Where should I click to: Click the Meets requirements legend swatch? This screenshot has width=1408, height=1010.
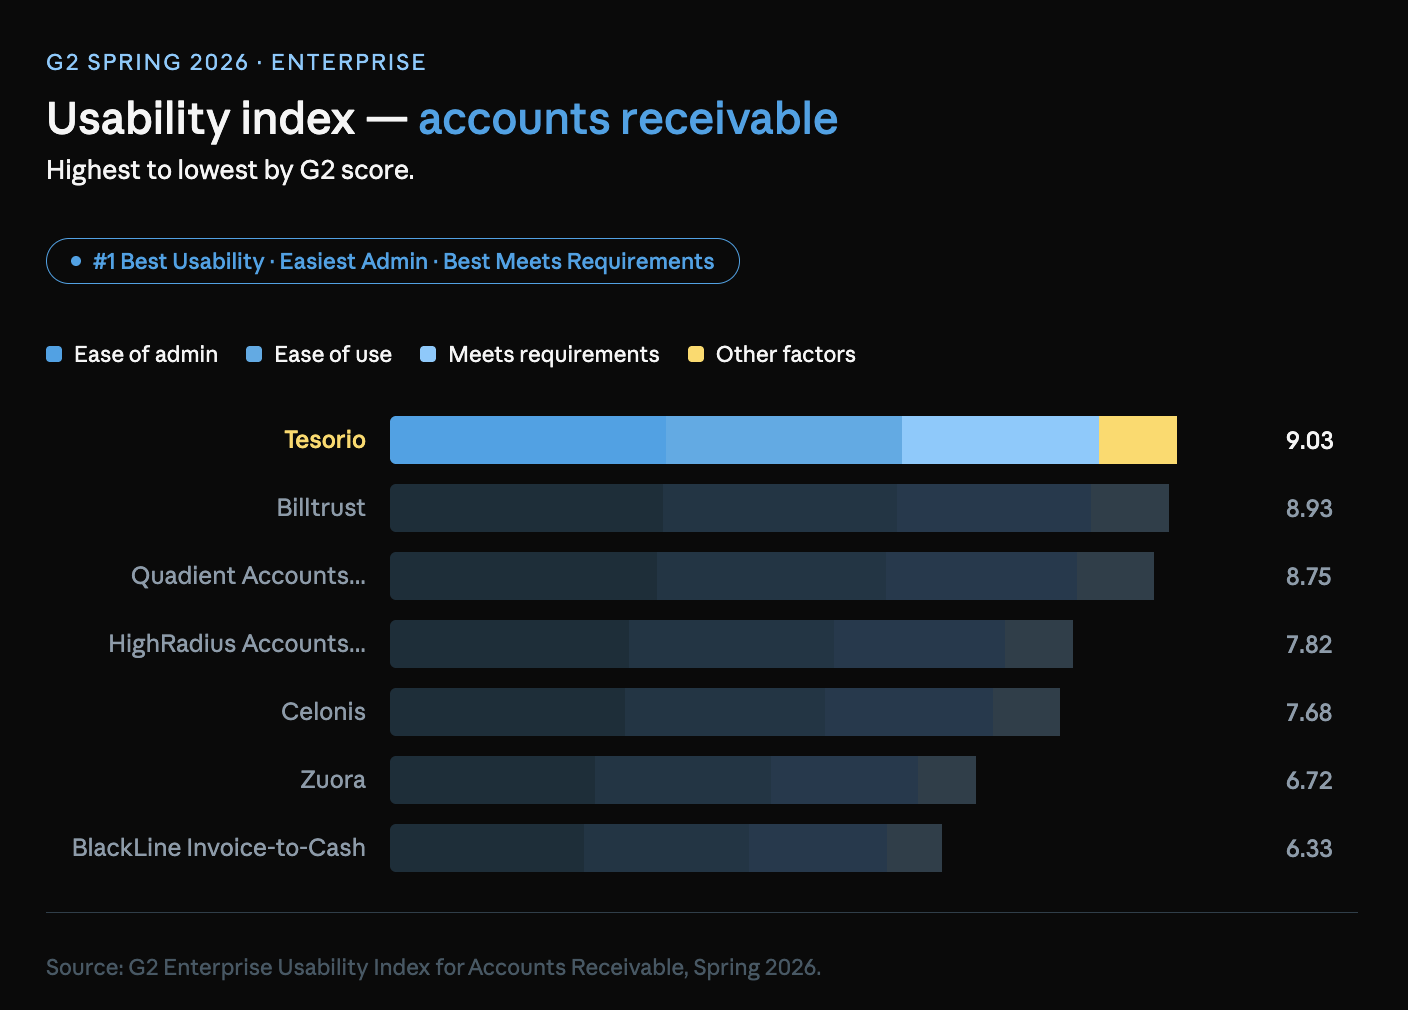pyautogui.click(x=428, y=354)
